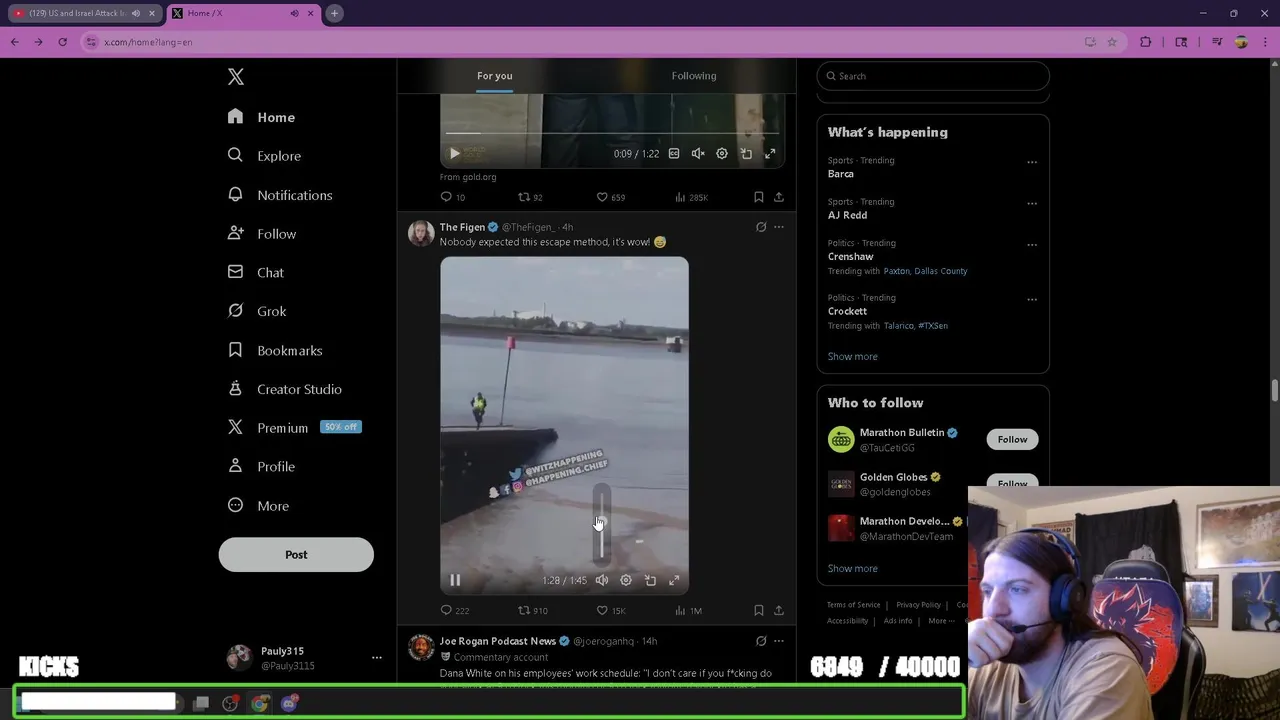This screenshot has height=720, width=1280.
Task: Click the X logo in sidebar
Action: pyautogui.click(x=235, y=77)
